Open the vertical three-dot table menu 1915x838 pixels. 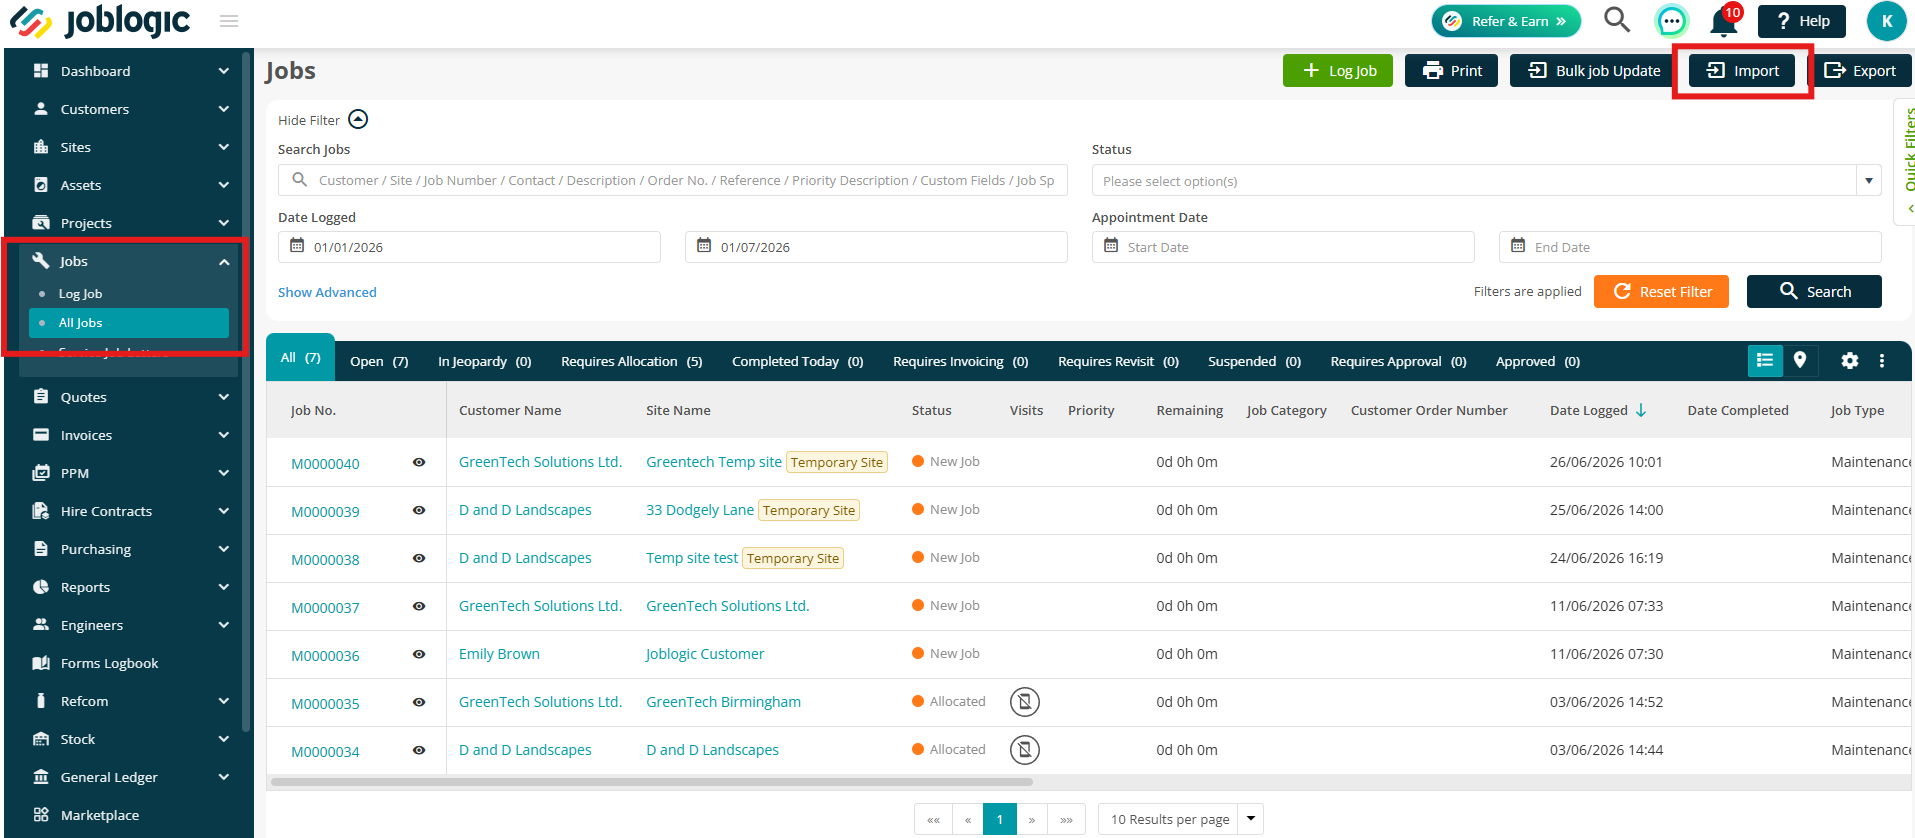tap(1882, 361)
